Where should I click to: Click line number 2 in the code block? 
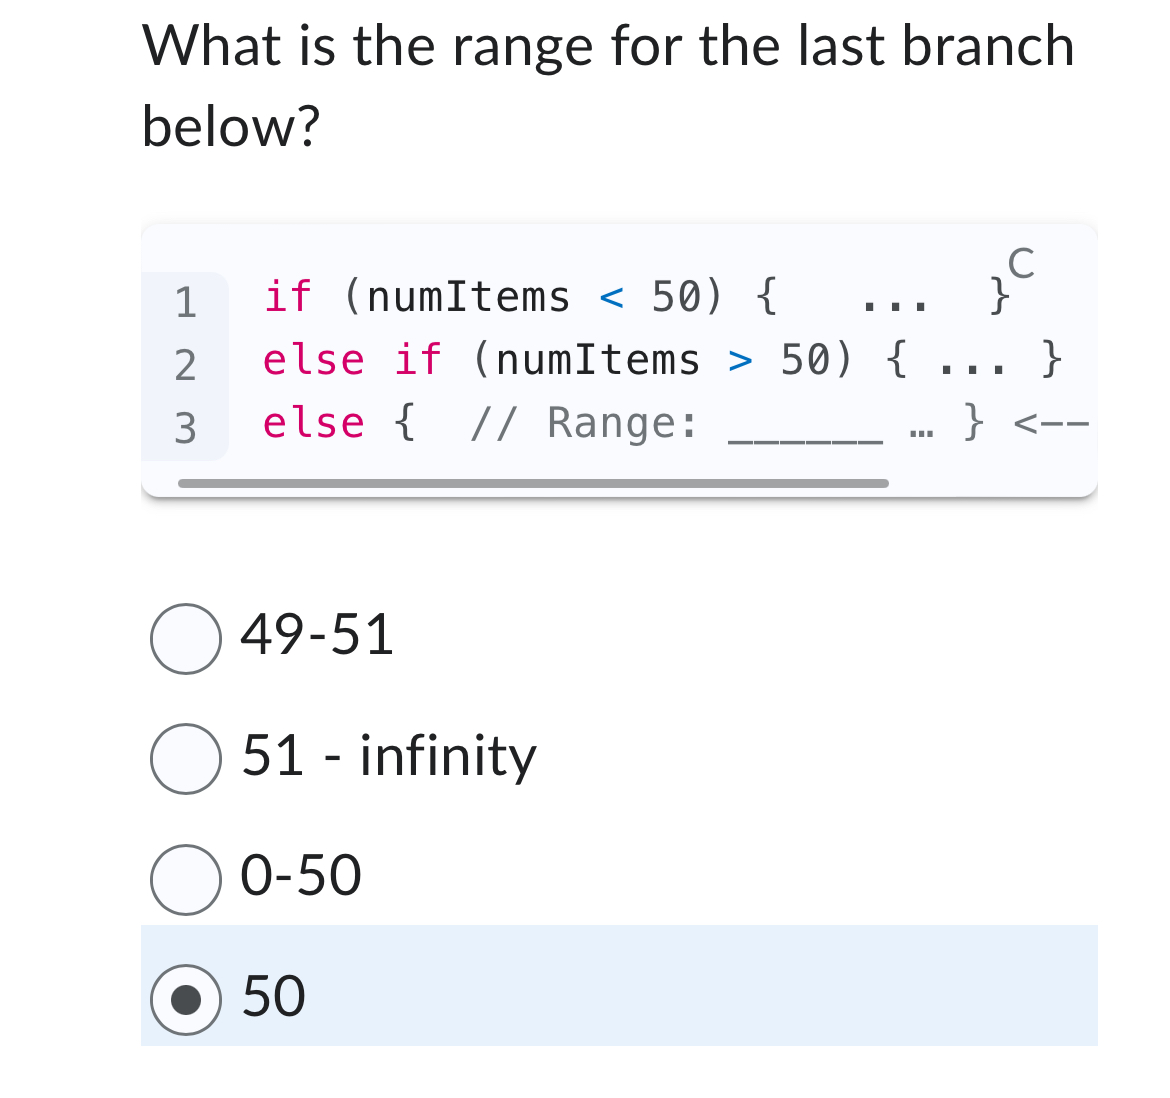185,361
